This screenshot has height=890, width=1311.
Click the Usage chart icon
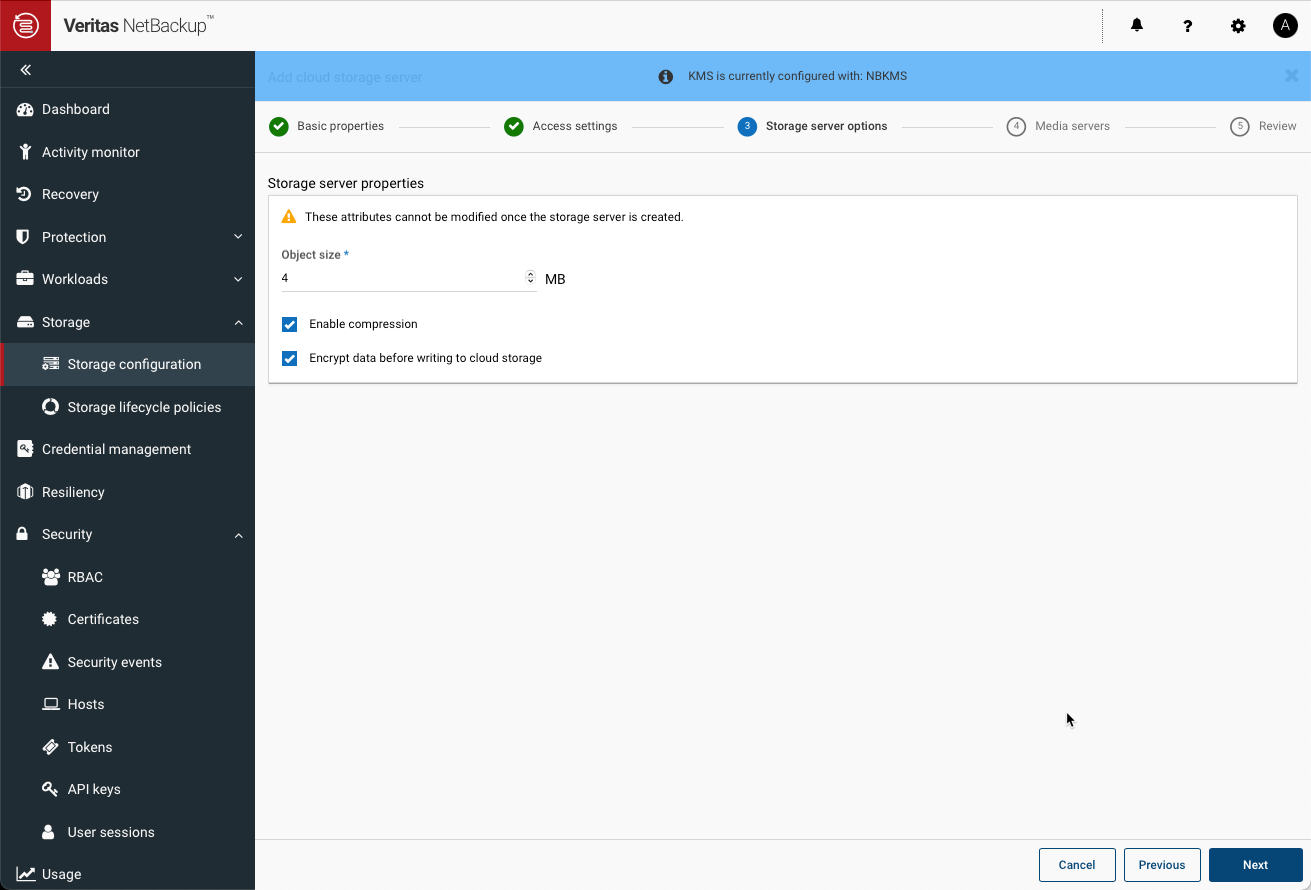click(25, 874)
